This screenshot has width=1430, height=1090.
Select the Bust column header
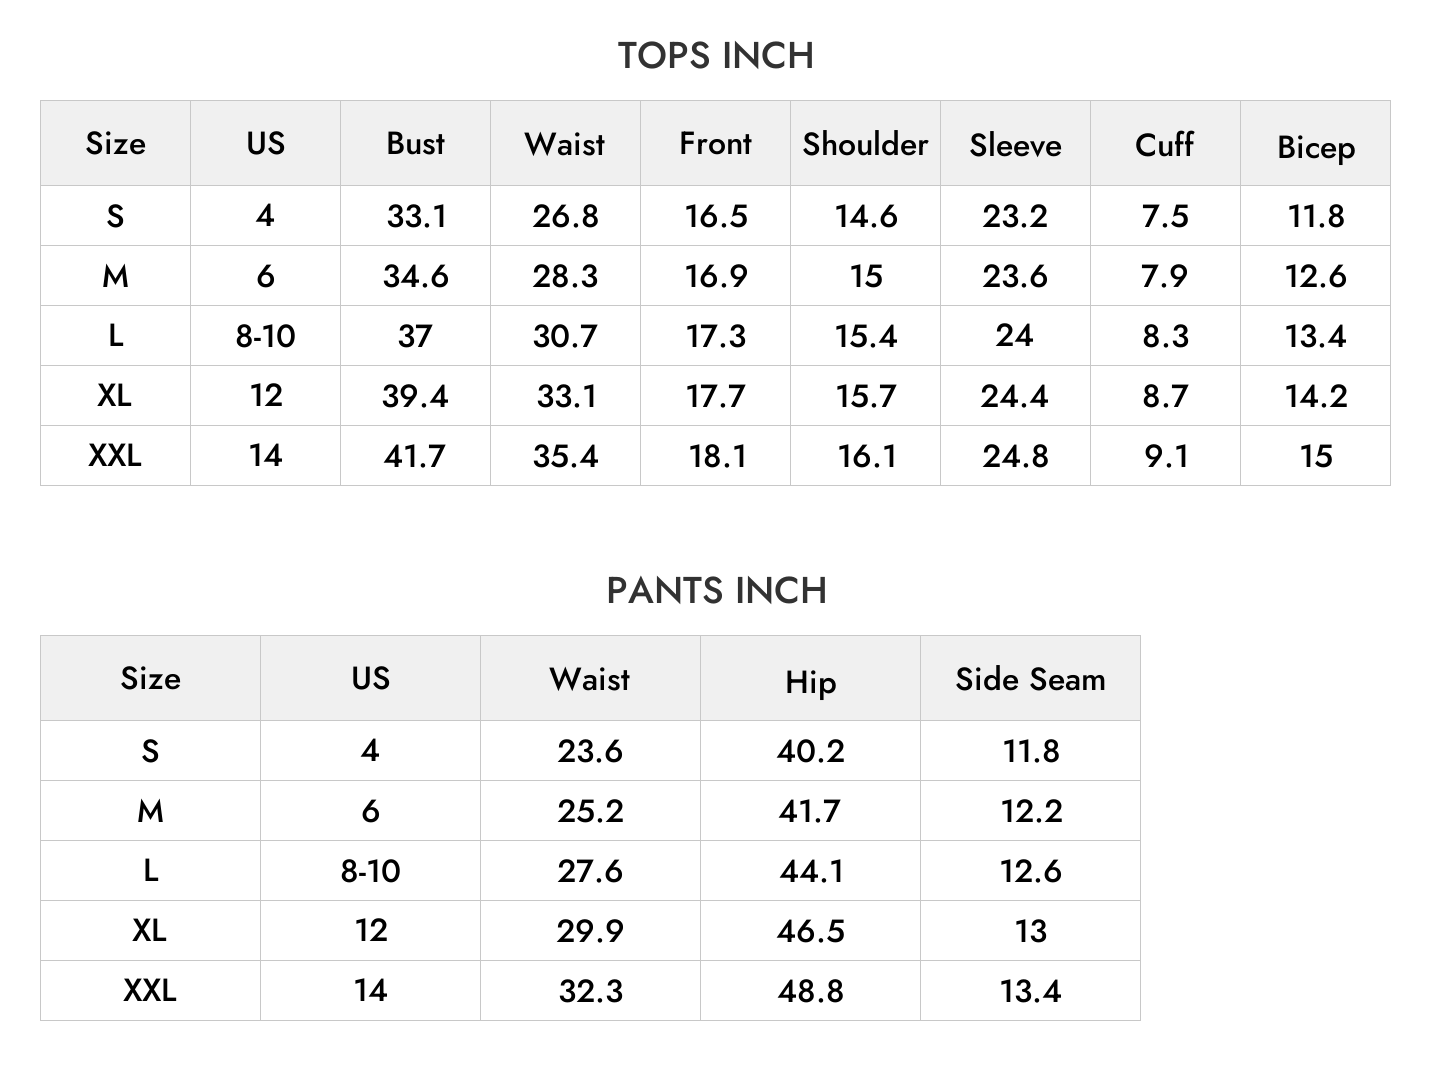click(415, 144)
